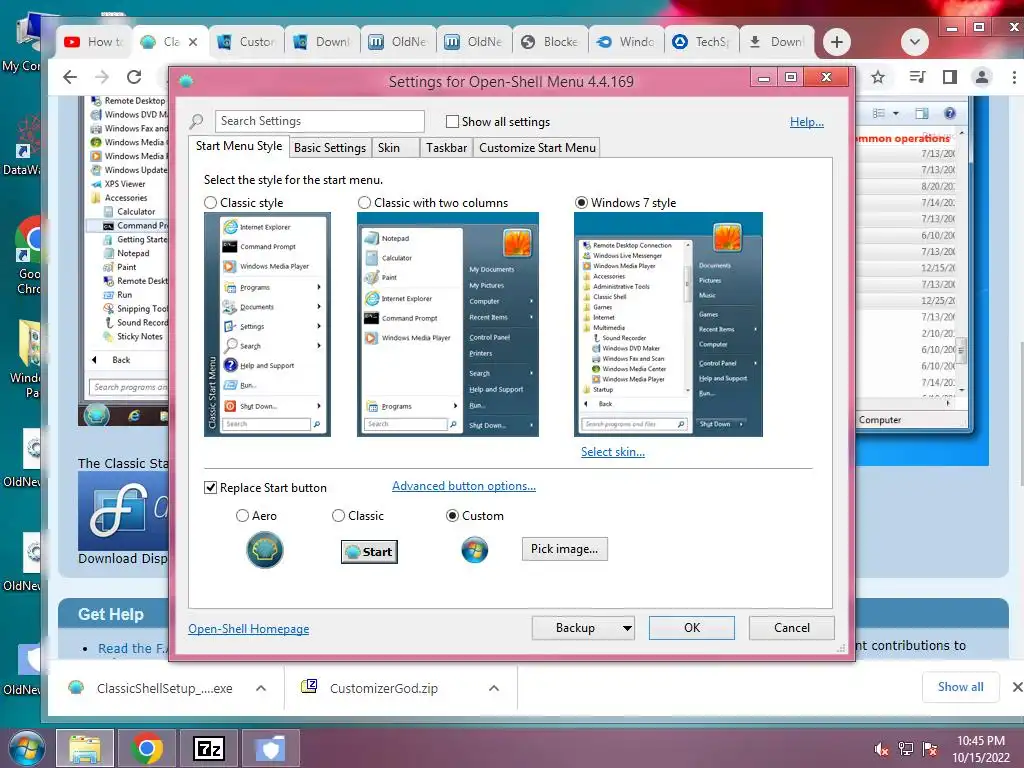This screenshot has width=1024, height=768.
Task: Open the Windows Start orb on taskbar
Action: click(x=26, y=748)
